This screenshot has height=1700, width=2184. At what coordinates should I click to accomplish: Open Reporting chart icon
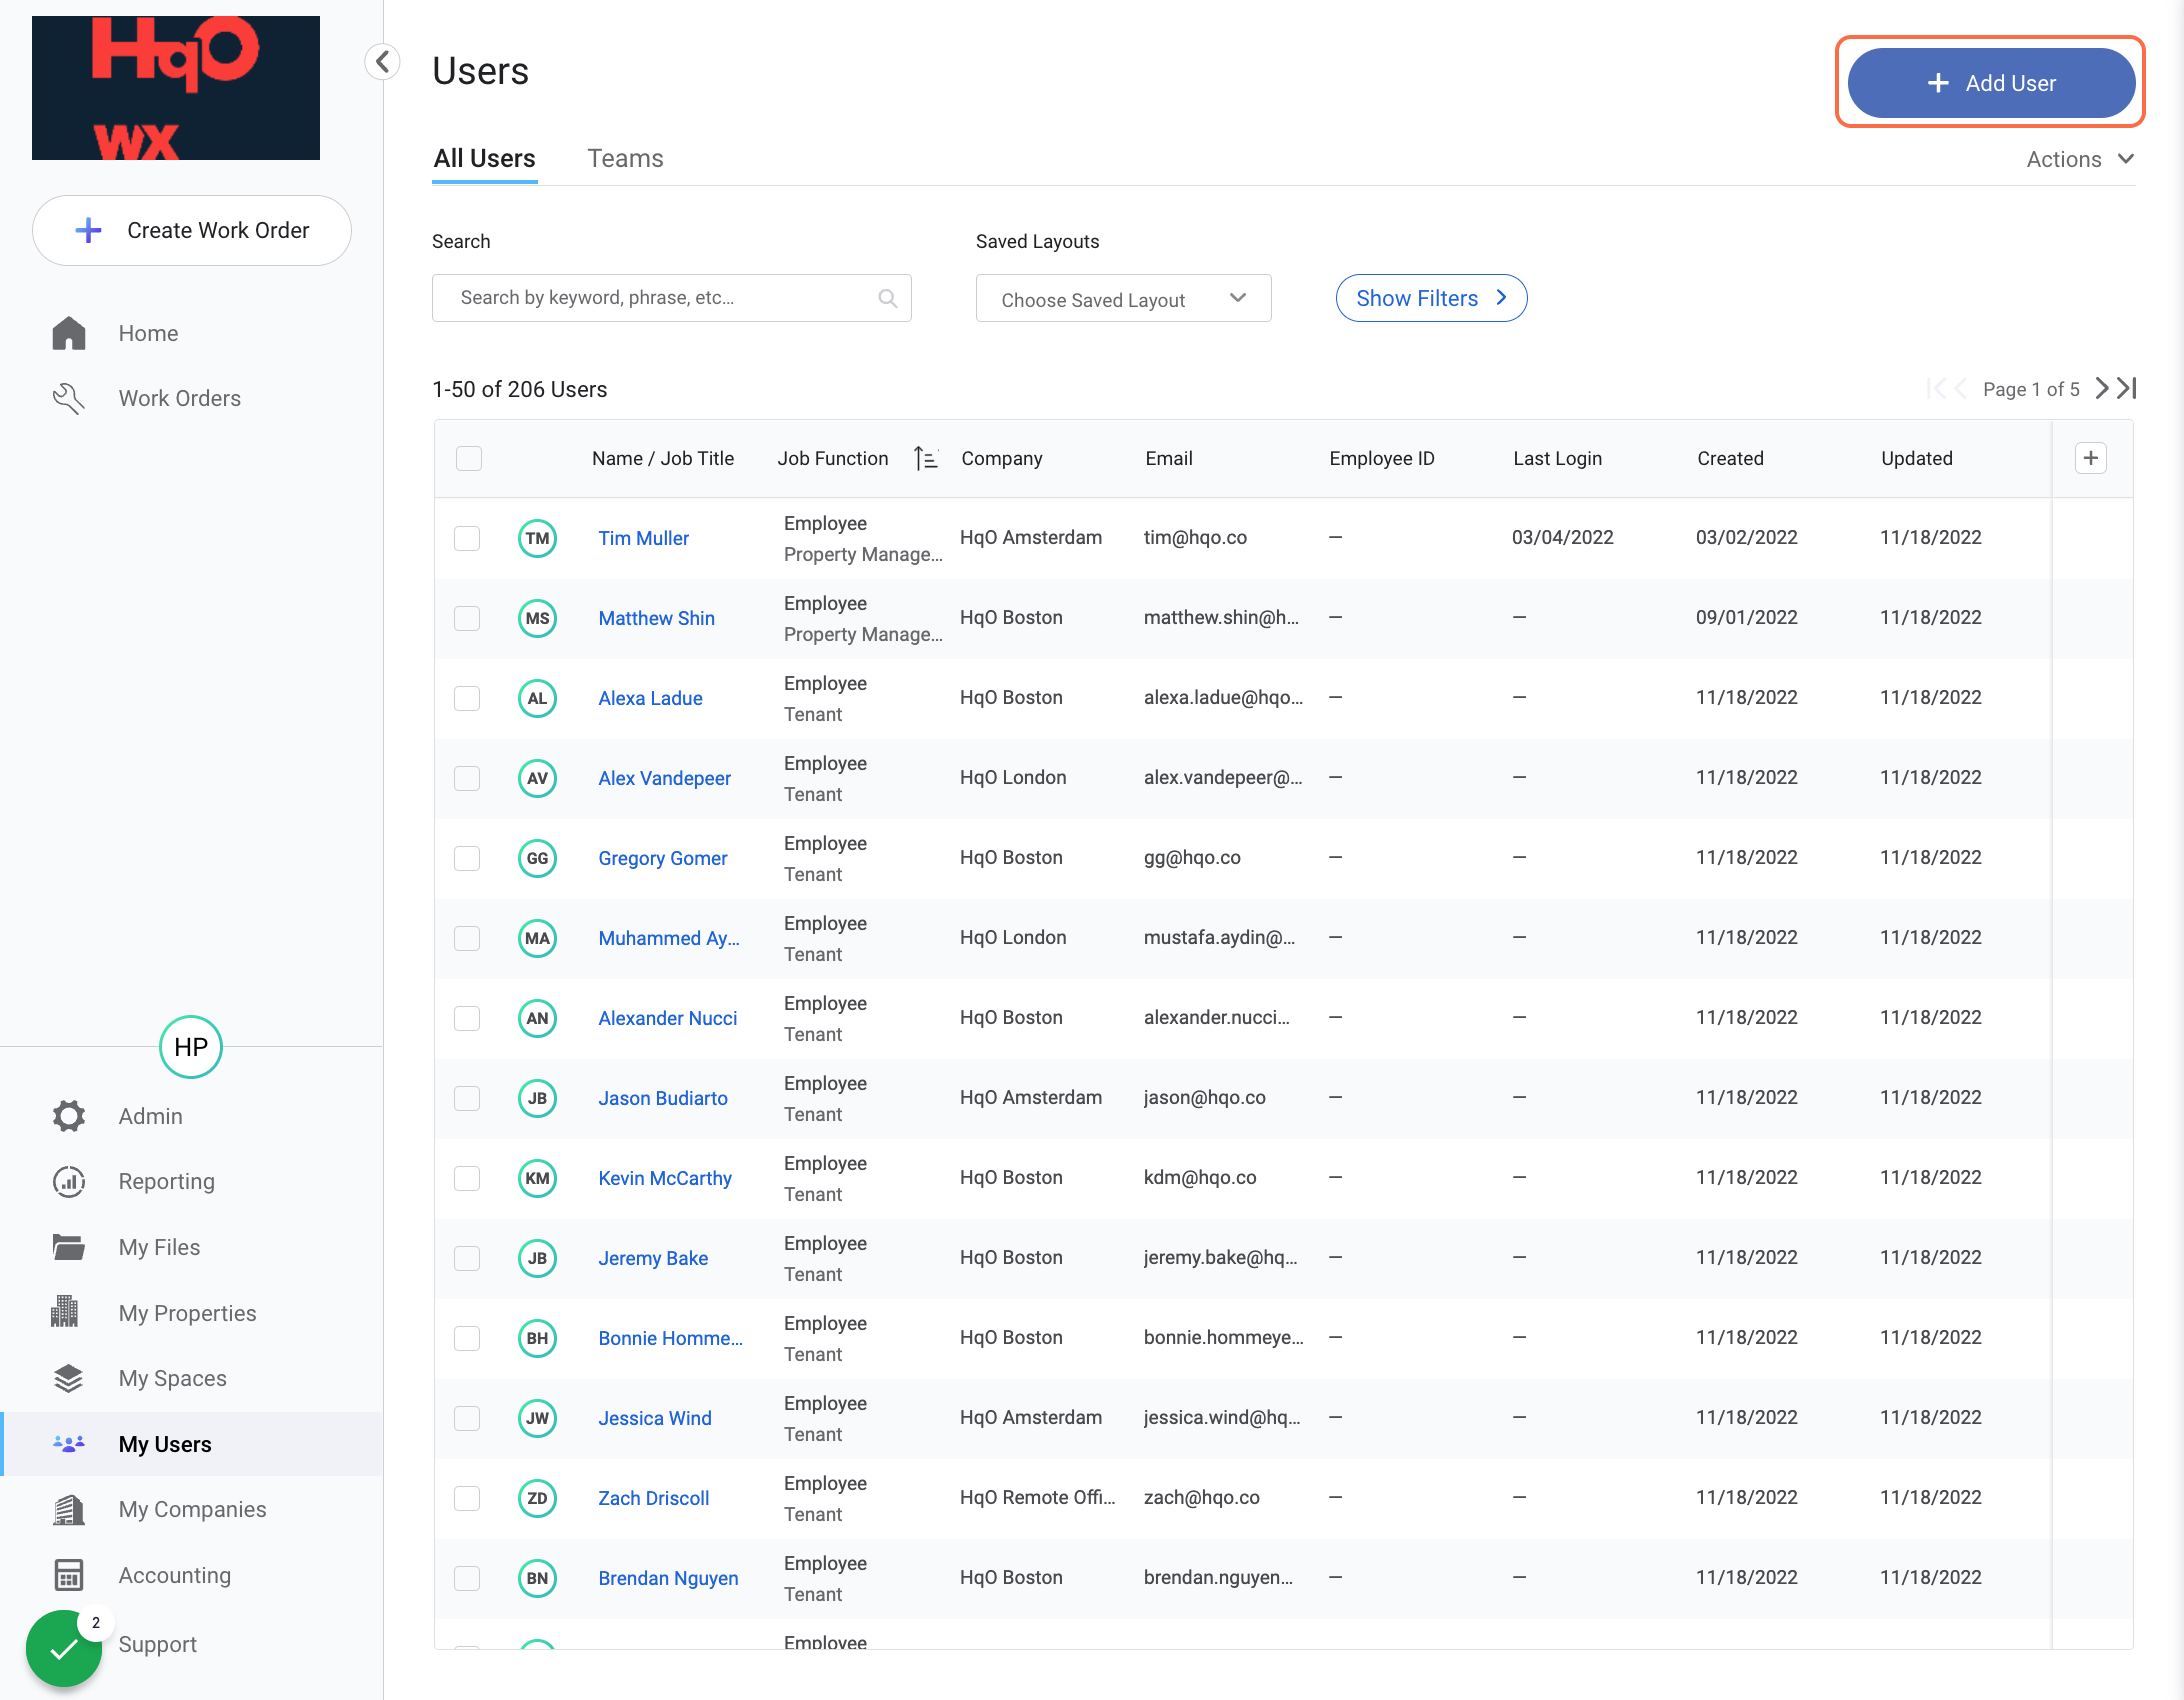click(69, 1181)
